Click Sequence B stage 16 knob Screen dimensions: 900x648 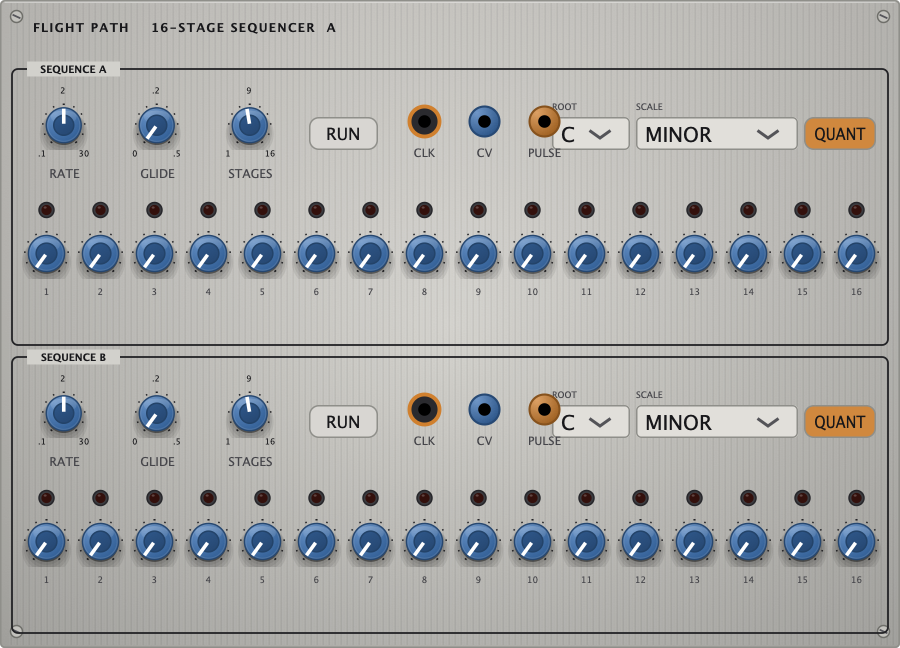pos(856,542)
